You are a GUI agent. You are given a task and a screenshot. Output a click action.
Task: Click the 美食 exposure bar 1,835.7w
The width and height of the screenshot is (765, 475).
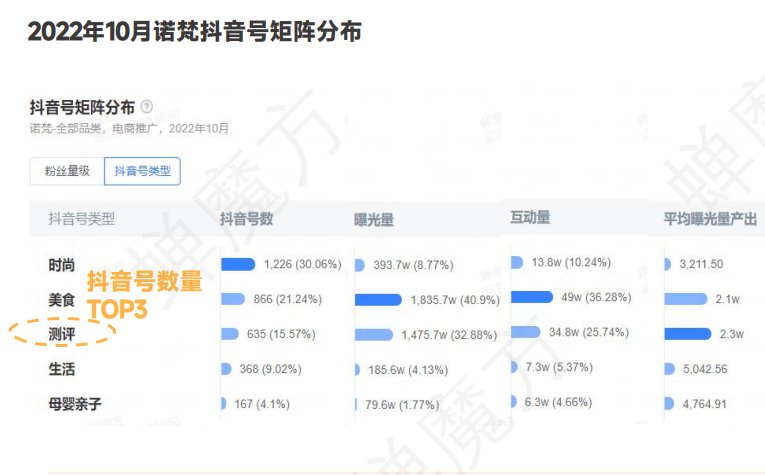[378, 299]
